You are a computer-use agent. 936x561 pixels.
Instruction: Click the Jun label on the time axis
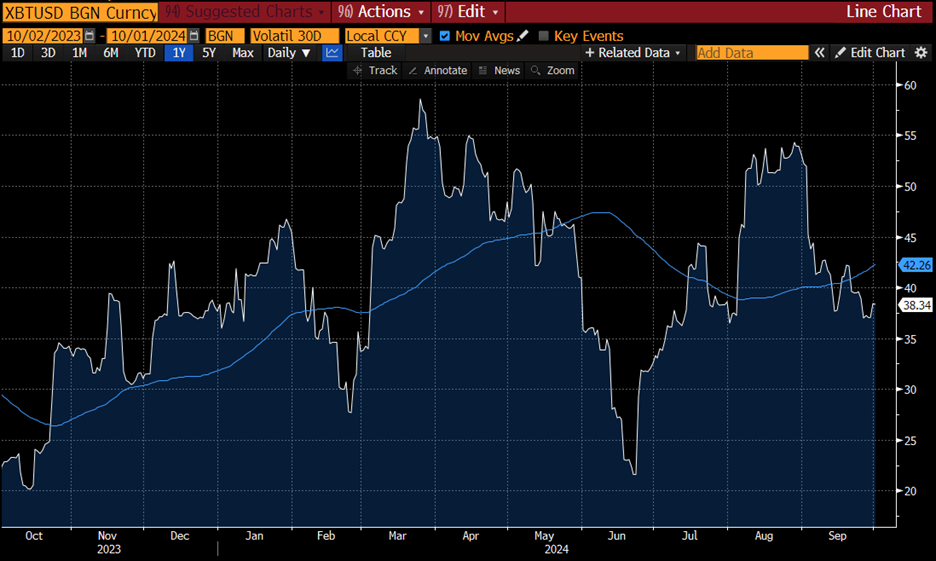click(x=616, y=536)
